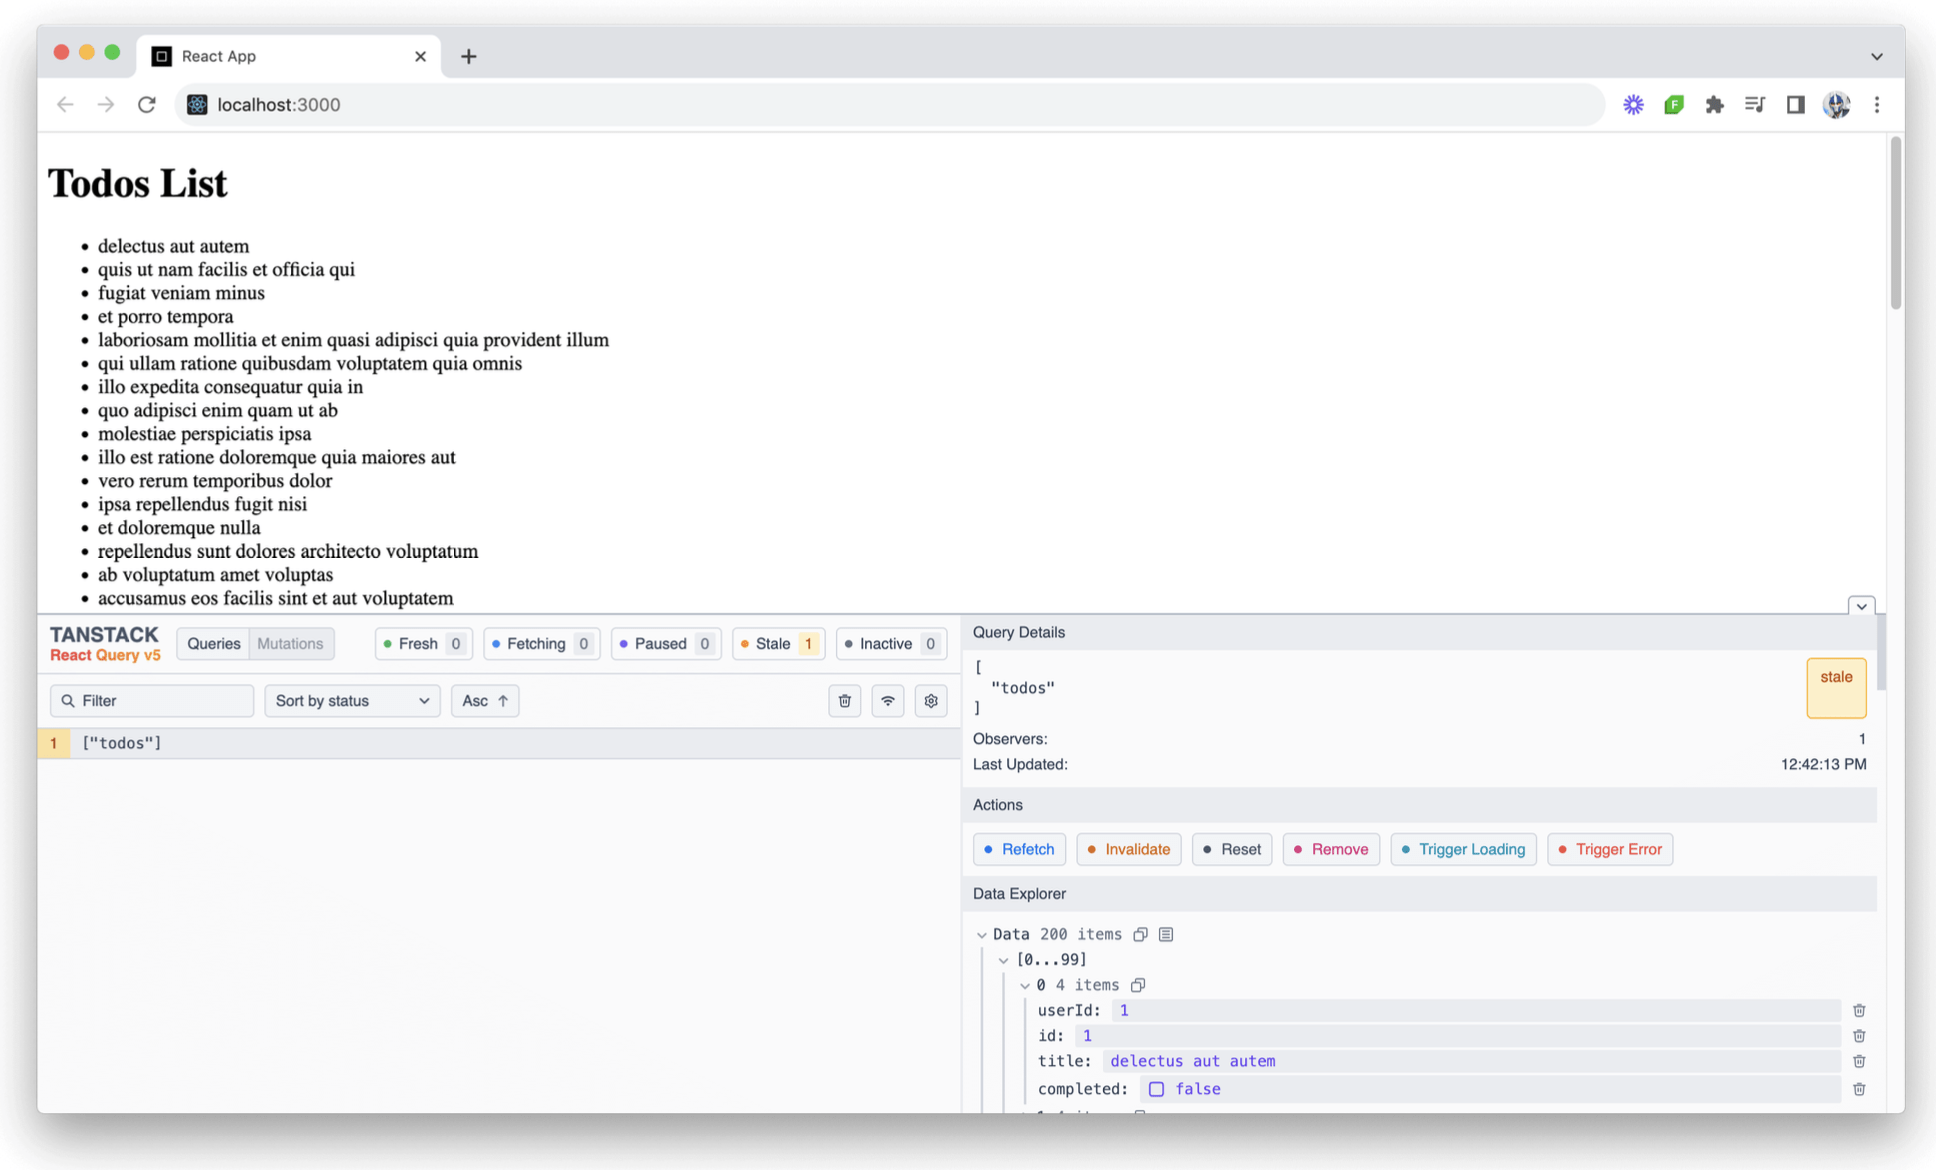Image resolution: width=1936 pixels, height=1170 pixels.
Task: Collapse the [0...99] range group
Action: coord(1004,960)
